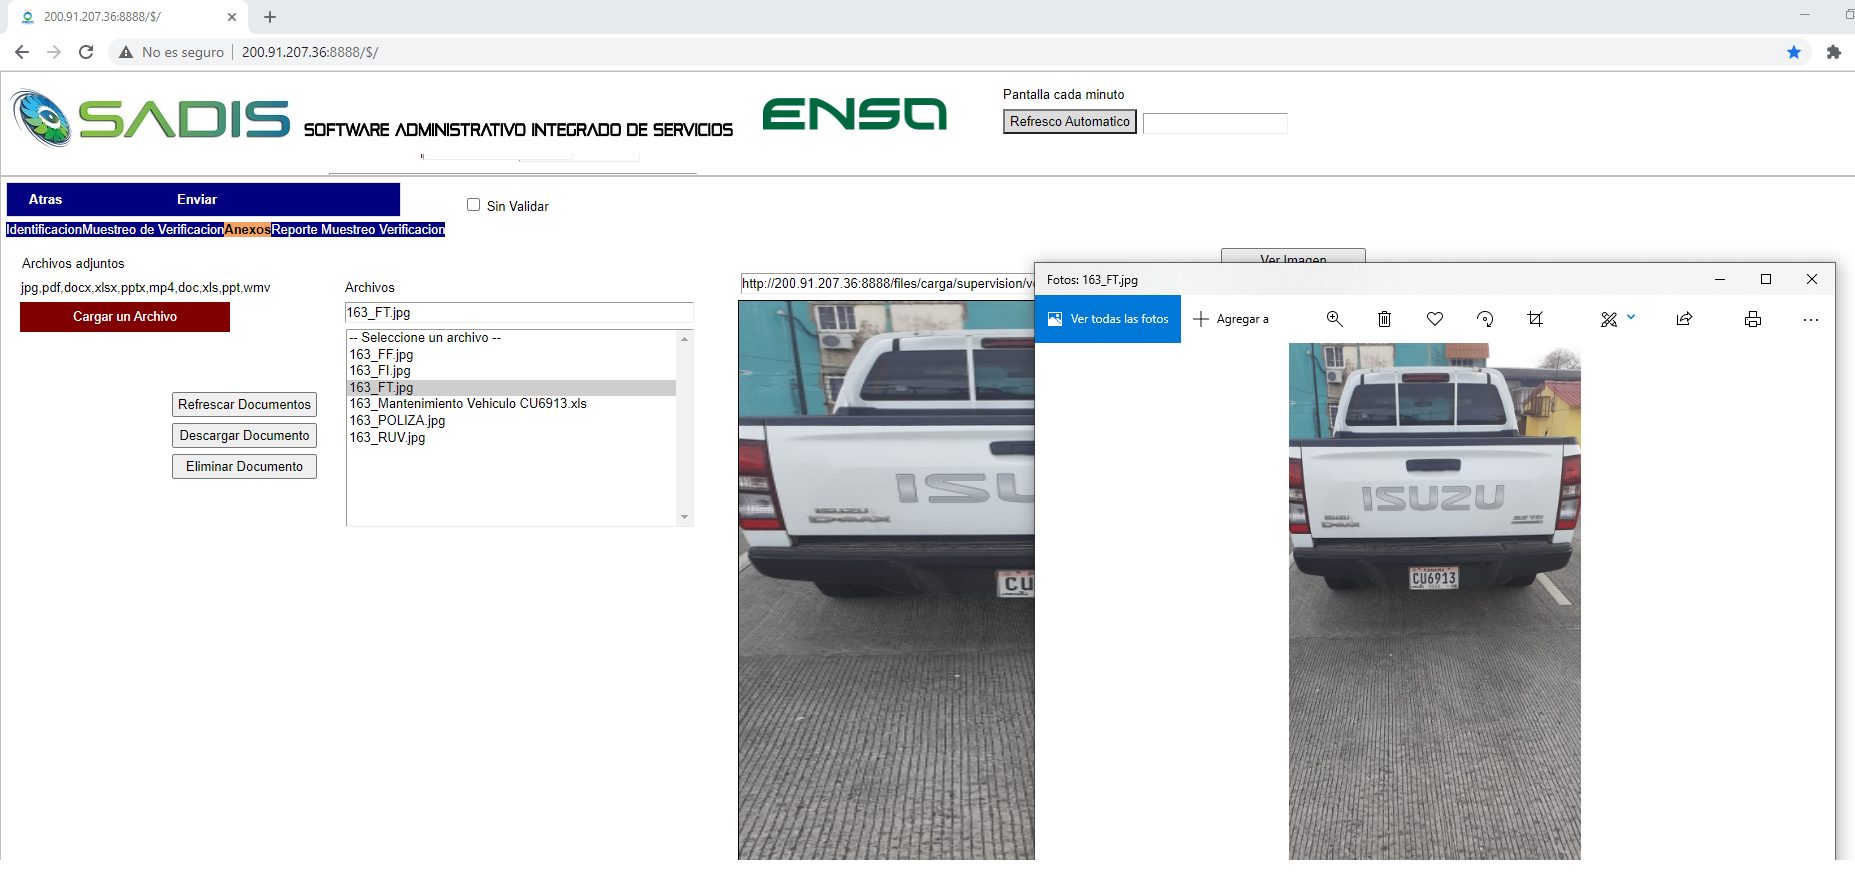Viewport: 1855px width, 876px height.
Task: Select the Anexos tab
Action: 247,230
